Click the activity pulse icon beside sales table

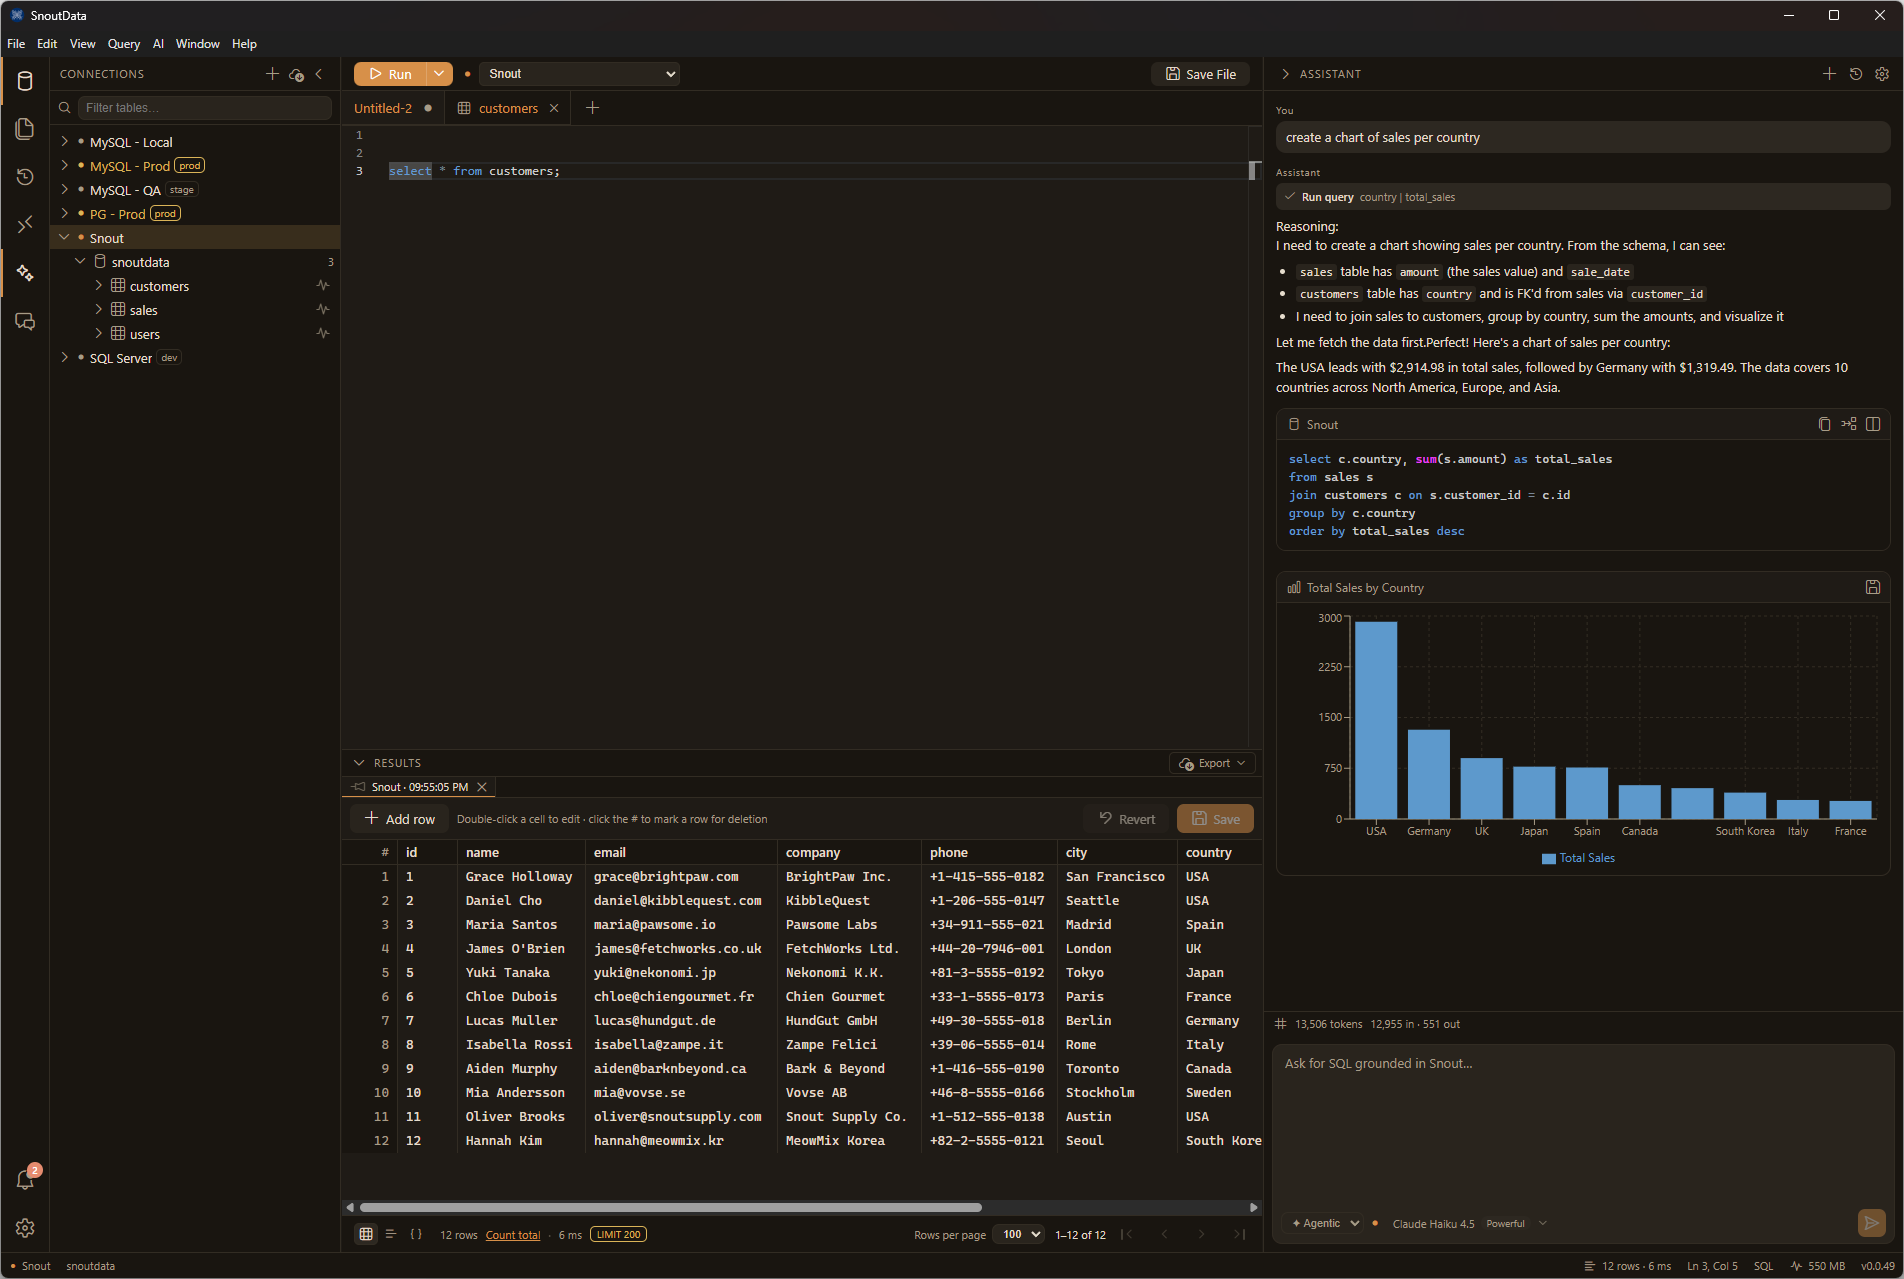coord(323,309)
